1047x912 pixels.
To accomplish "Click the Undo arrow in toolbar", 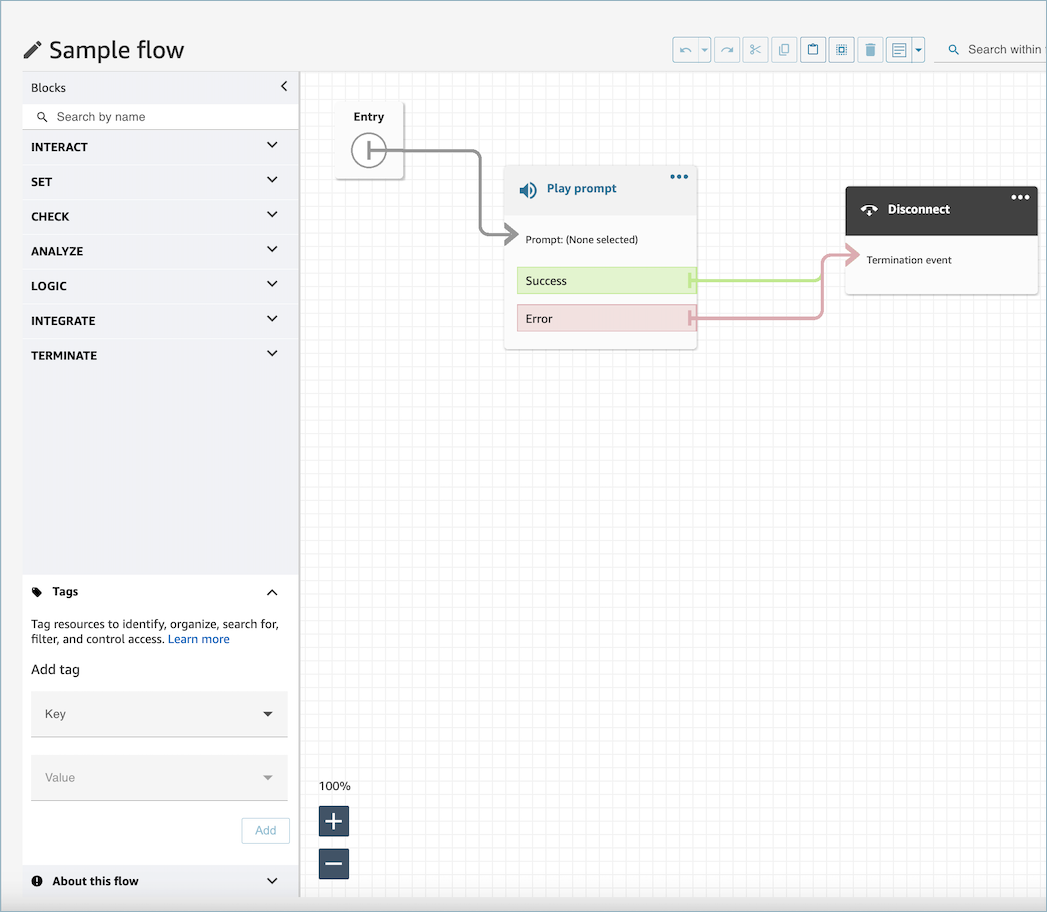I will tap(685, 50).
